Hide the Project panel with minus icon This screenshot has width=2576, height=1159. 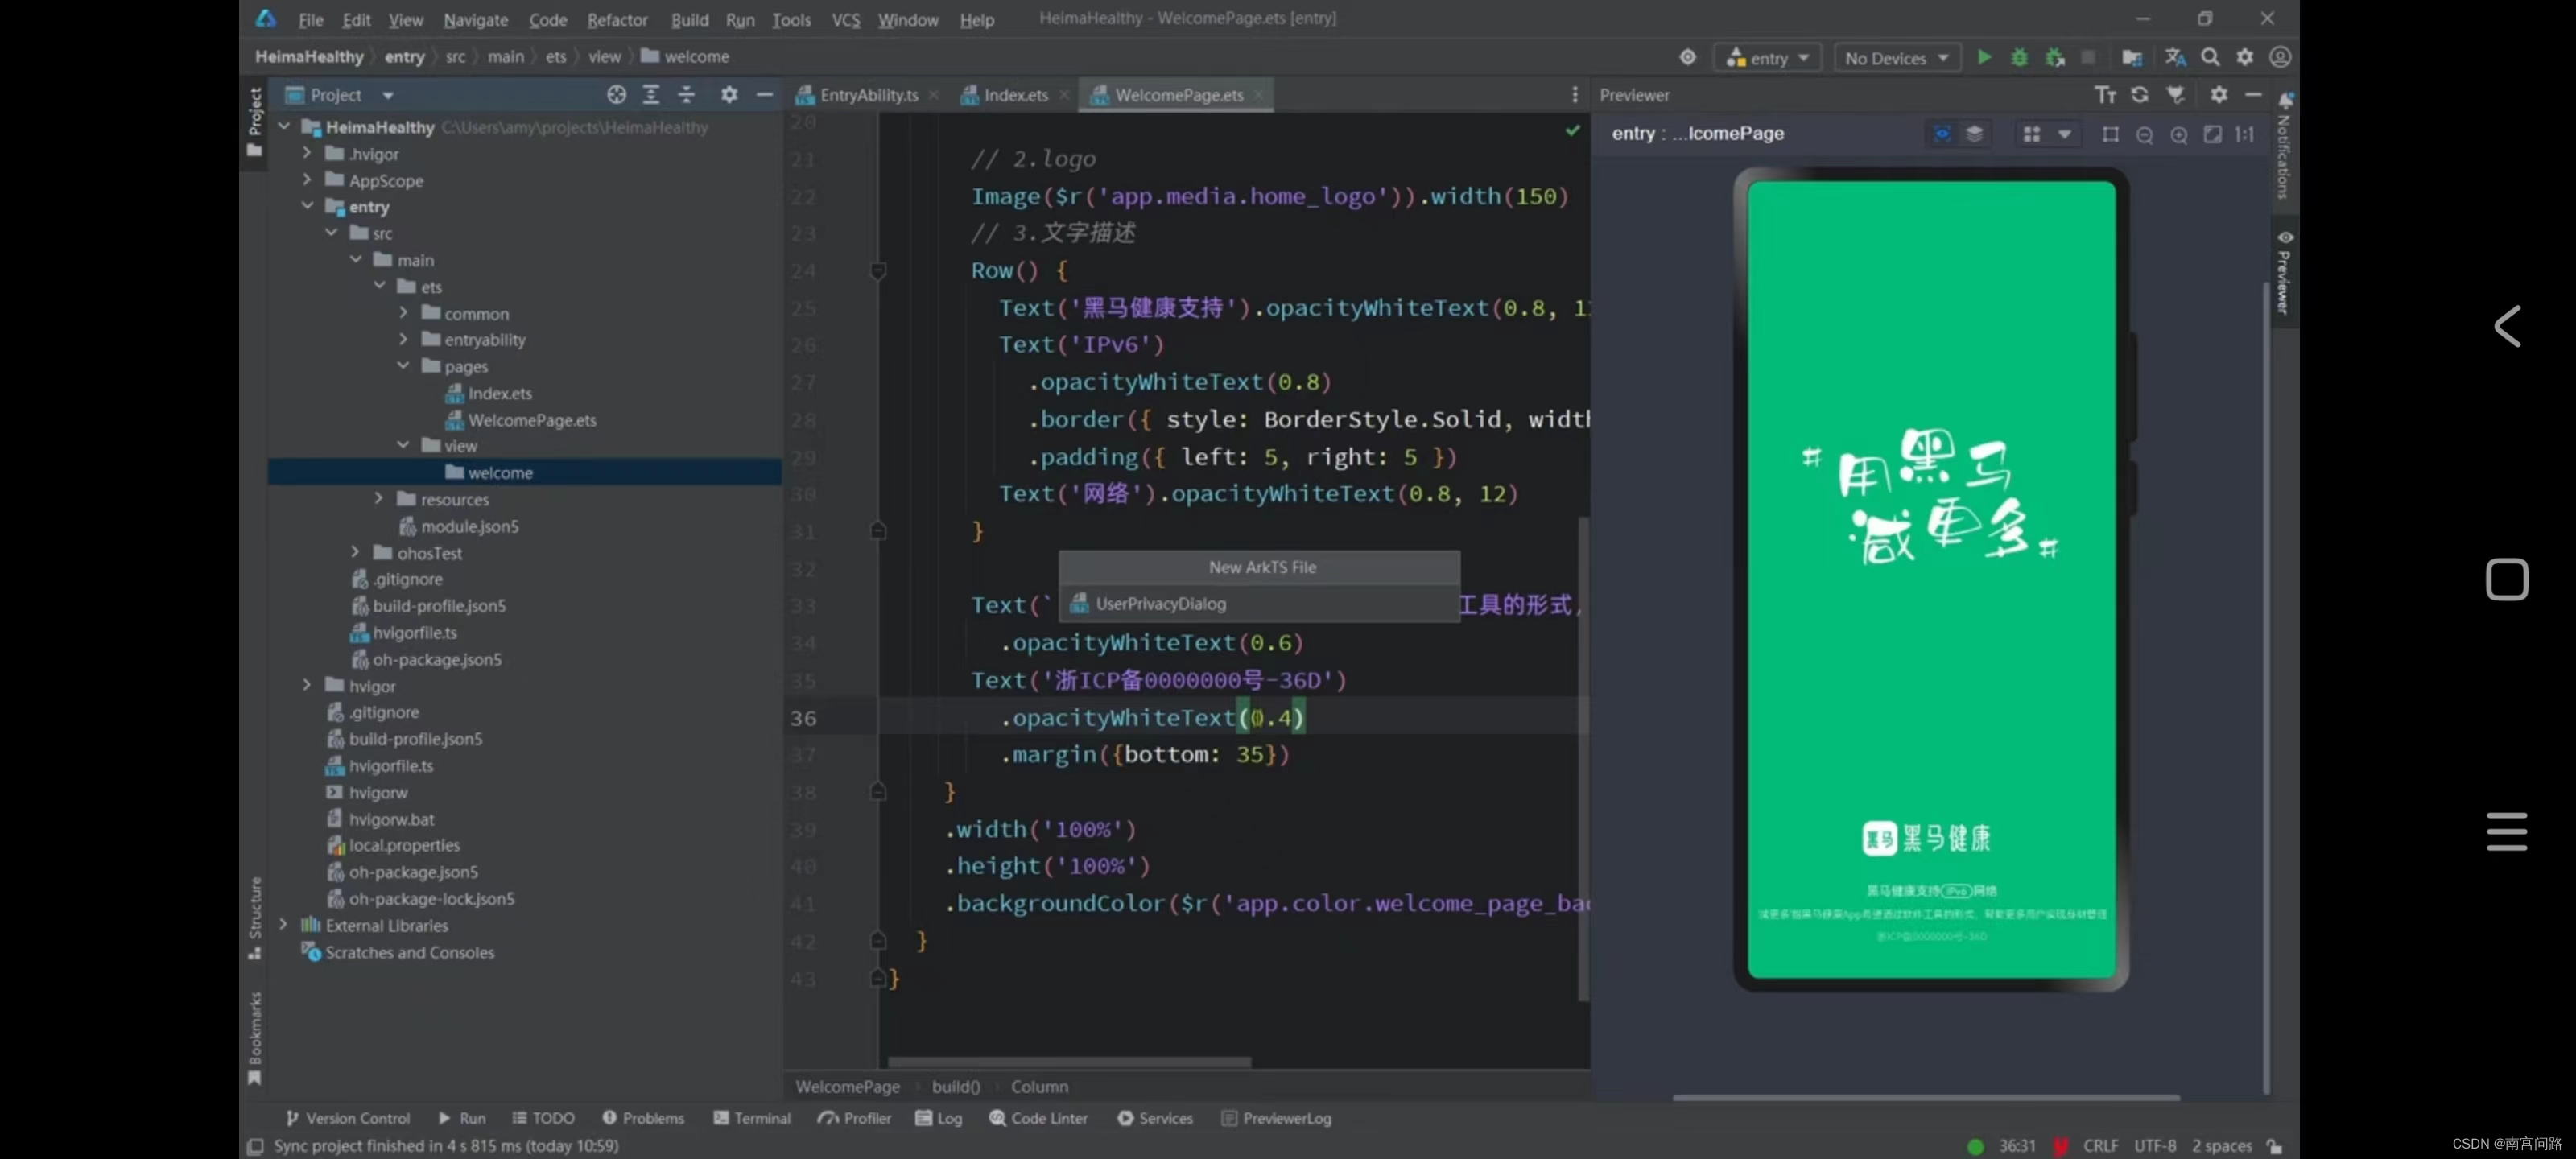point(764,94)
